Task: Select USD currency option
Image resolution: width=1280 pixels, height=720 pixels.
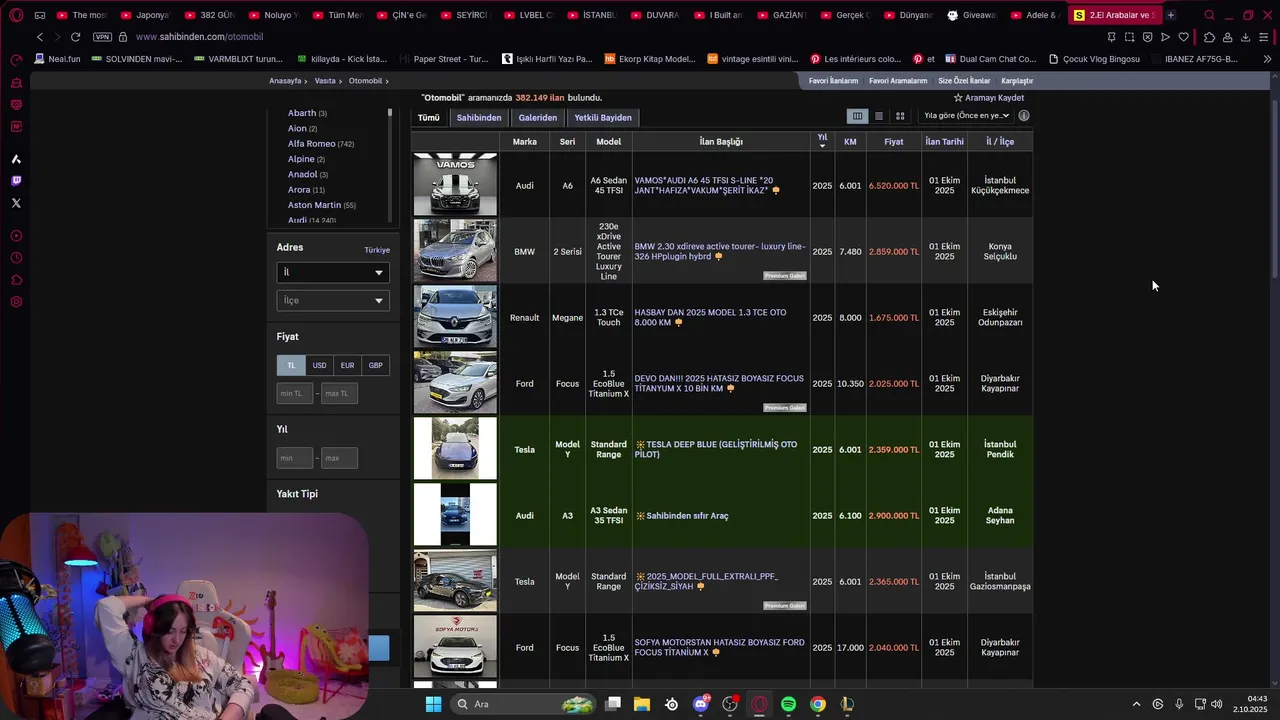Action: click(319, 365)
